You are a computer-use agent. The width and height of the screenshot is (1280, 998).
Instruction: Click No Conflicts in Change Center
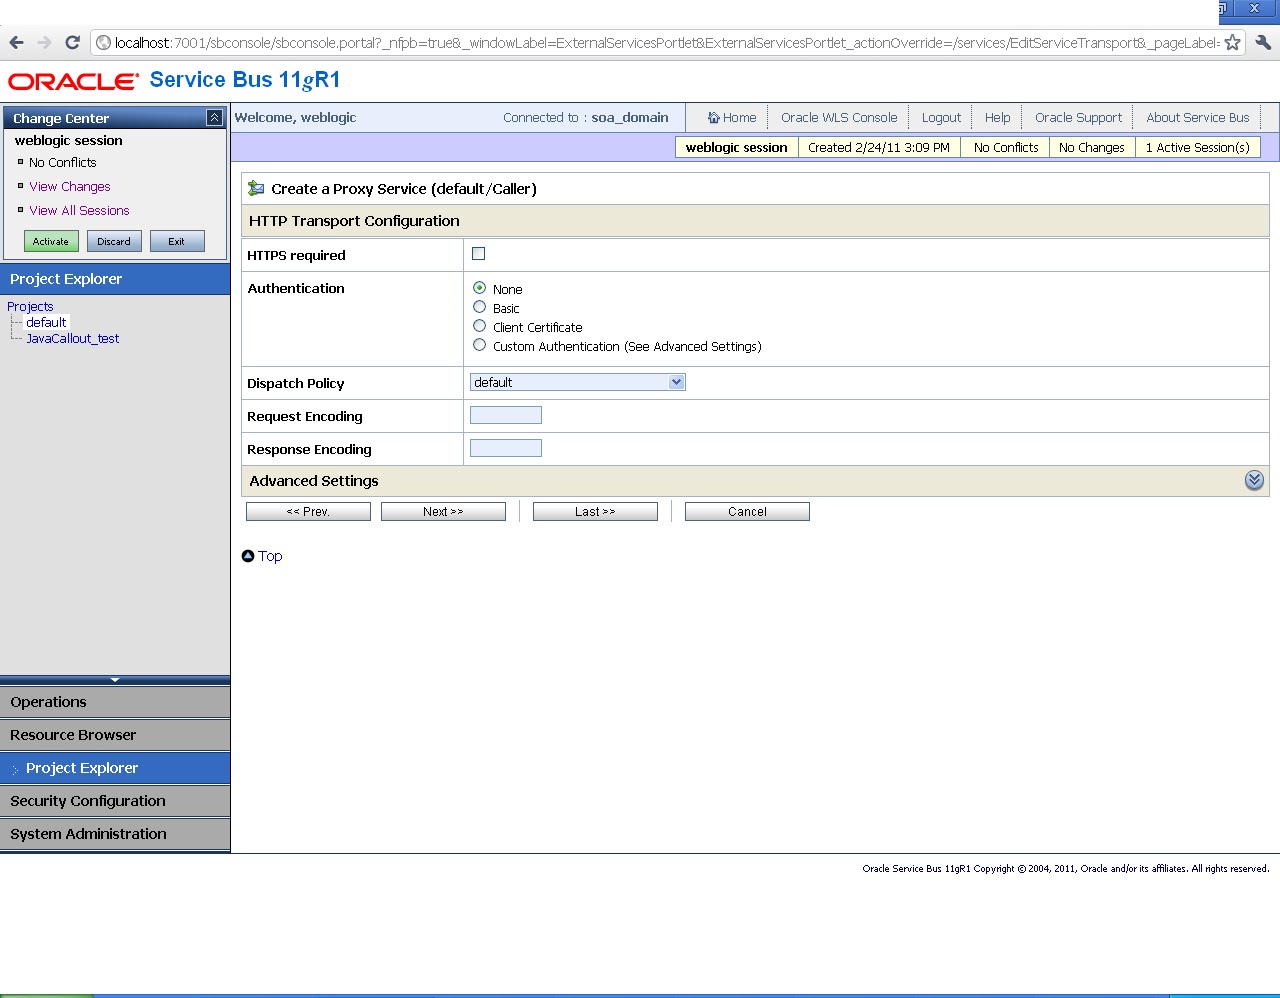[62, 162]
